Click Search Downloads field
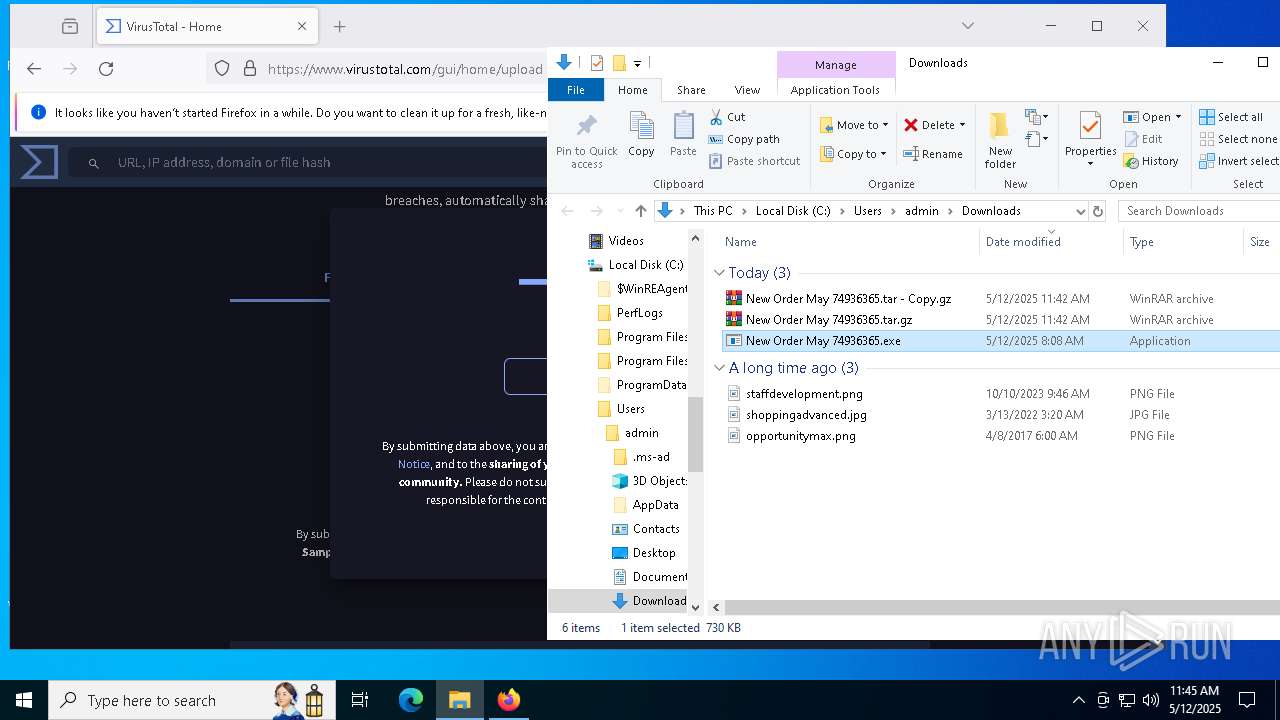 tap(1198, 211)
